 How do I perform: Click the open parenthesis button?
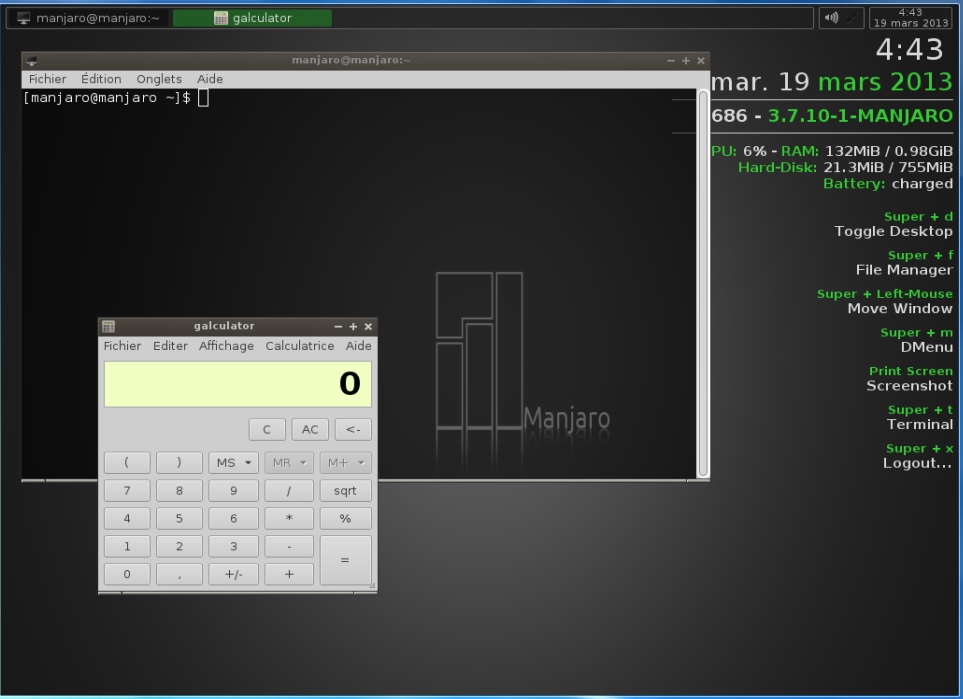(127, 463)
